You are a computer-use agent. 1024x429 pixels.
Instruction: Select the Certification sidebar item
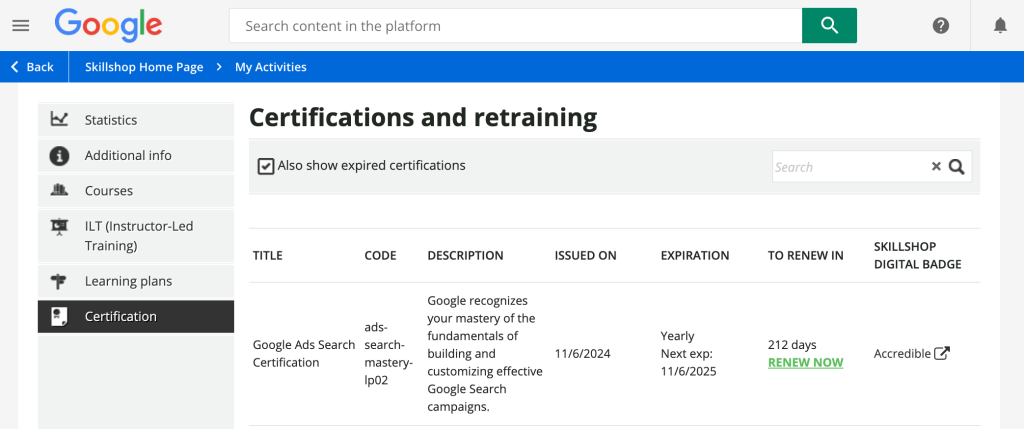pos(136,317)
